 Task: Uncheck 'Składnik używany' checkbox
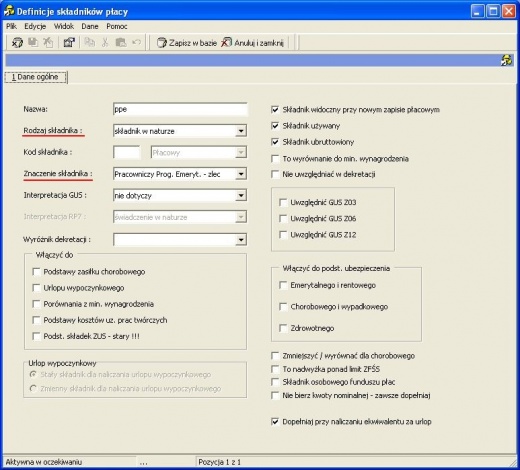[275, 126]
